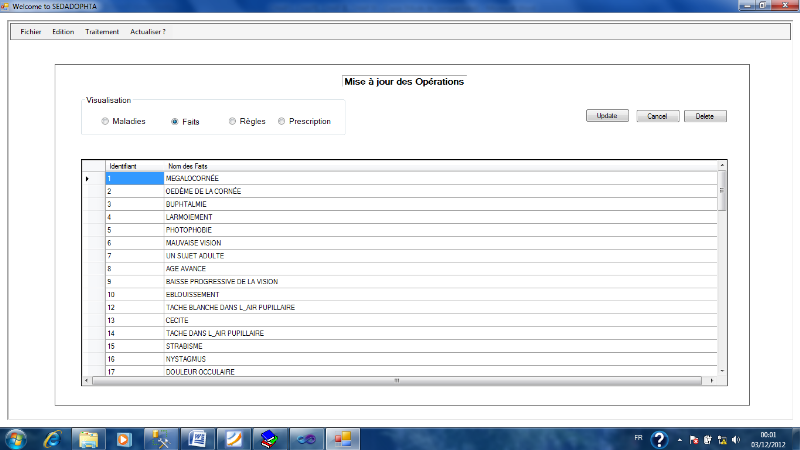Select the AGE AVANCE cell
The height and width of the screenshot is (450, 800).
[441, 269]
